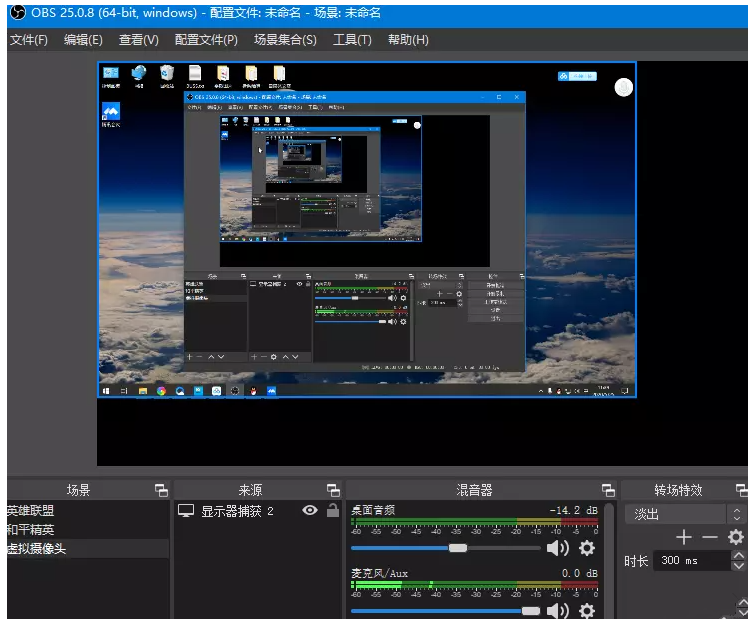
Task: Toggle the lock on 显示器捕获 2
Action: coord(333,511)
